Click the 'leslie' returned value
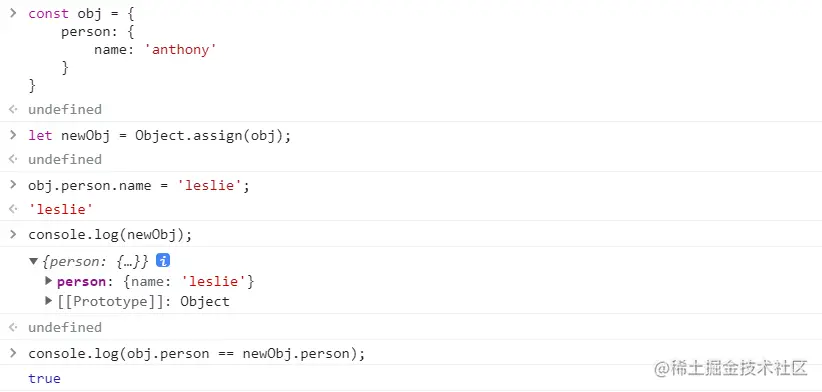This screenshot has height=392, width=822. 61,210
